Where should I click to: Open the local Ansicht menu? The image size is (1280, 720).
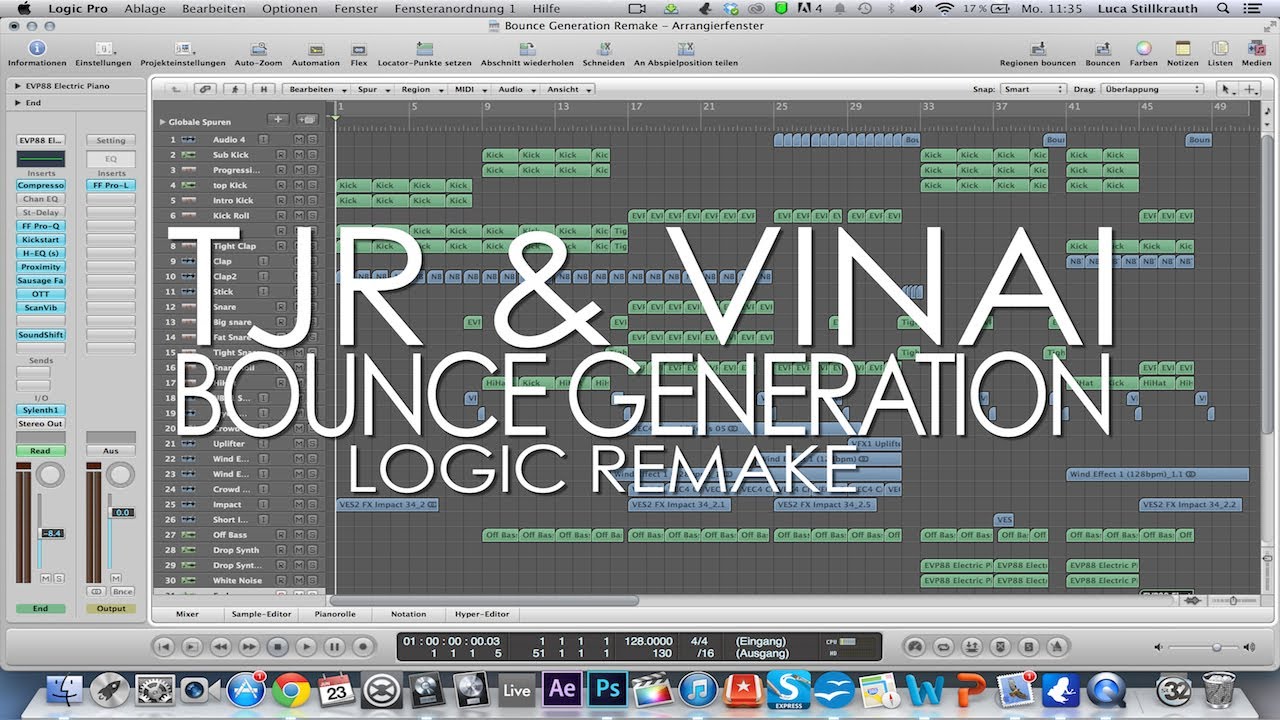[x=567, y=89]
